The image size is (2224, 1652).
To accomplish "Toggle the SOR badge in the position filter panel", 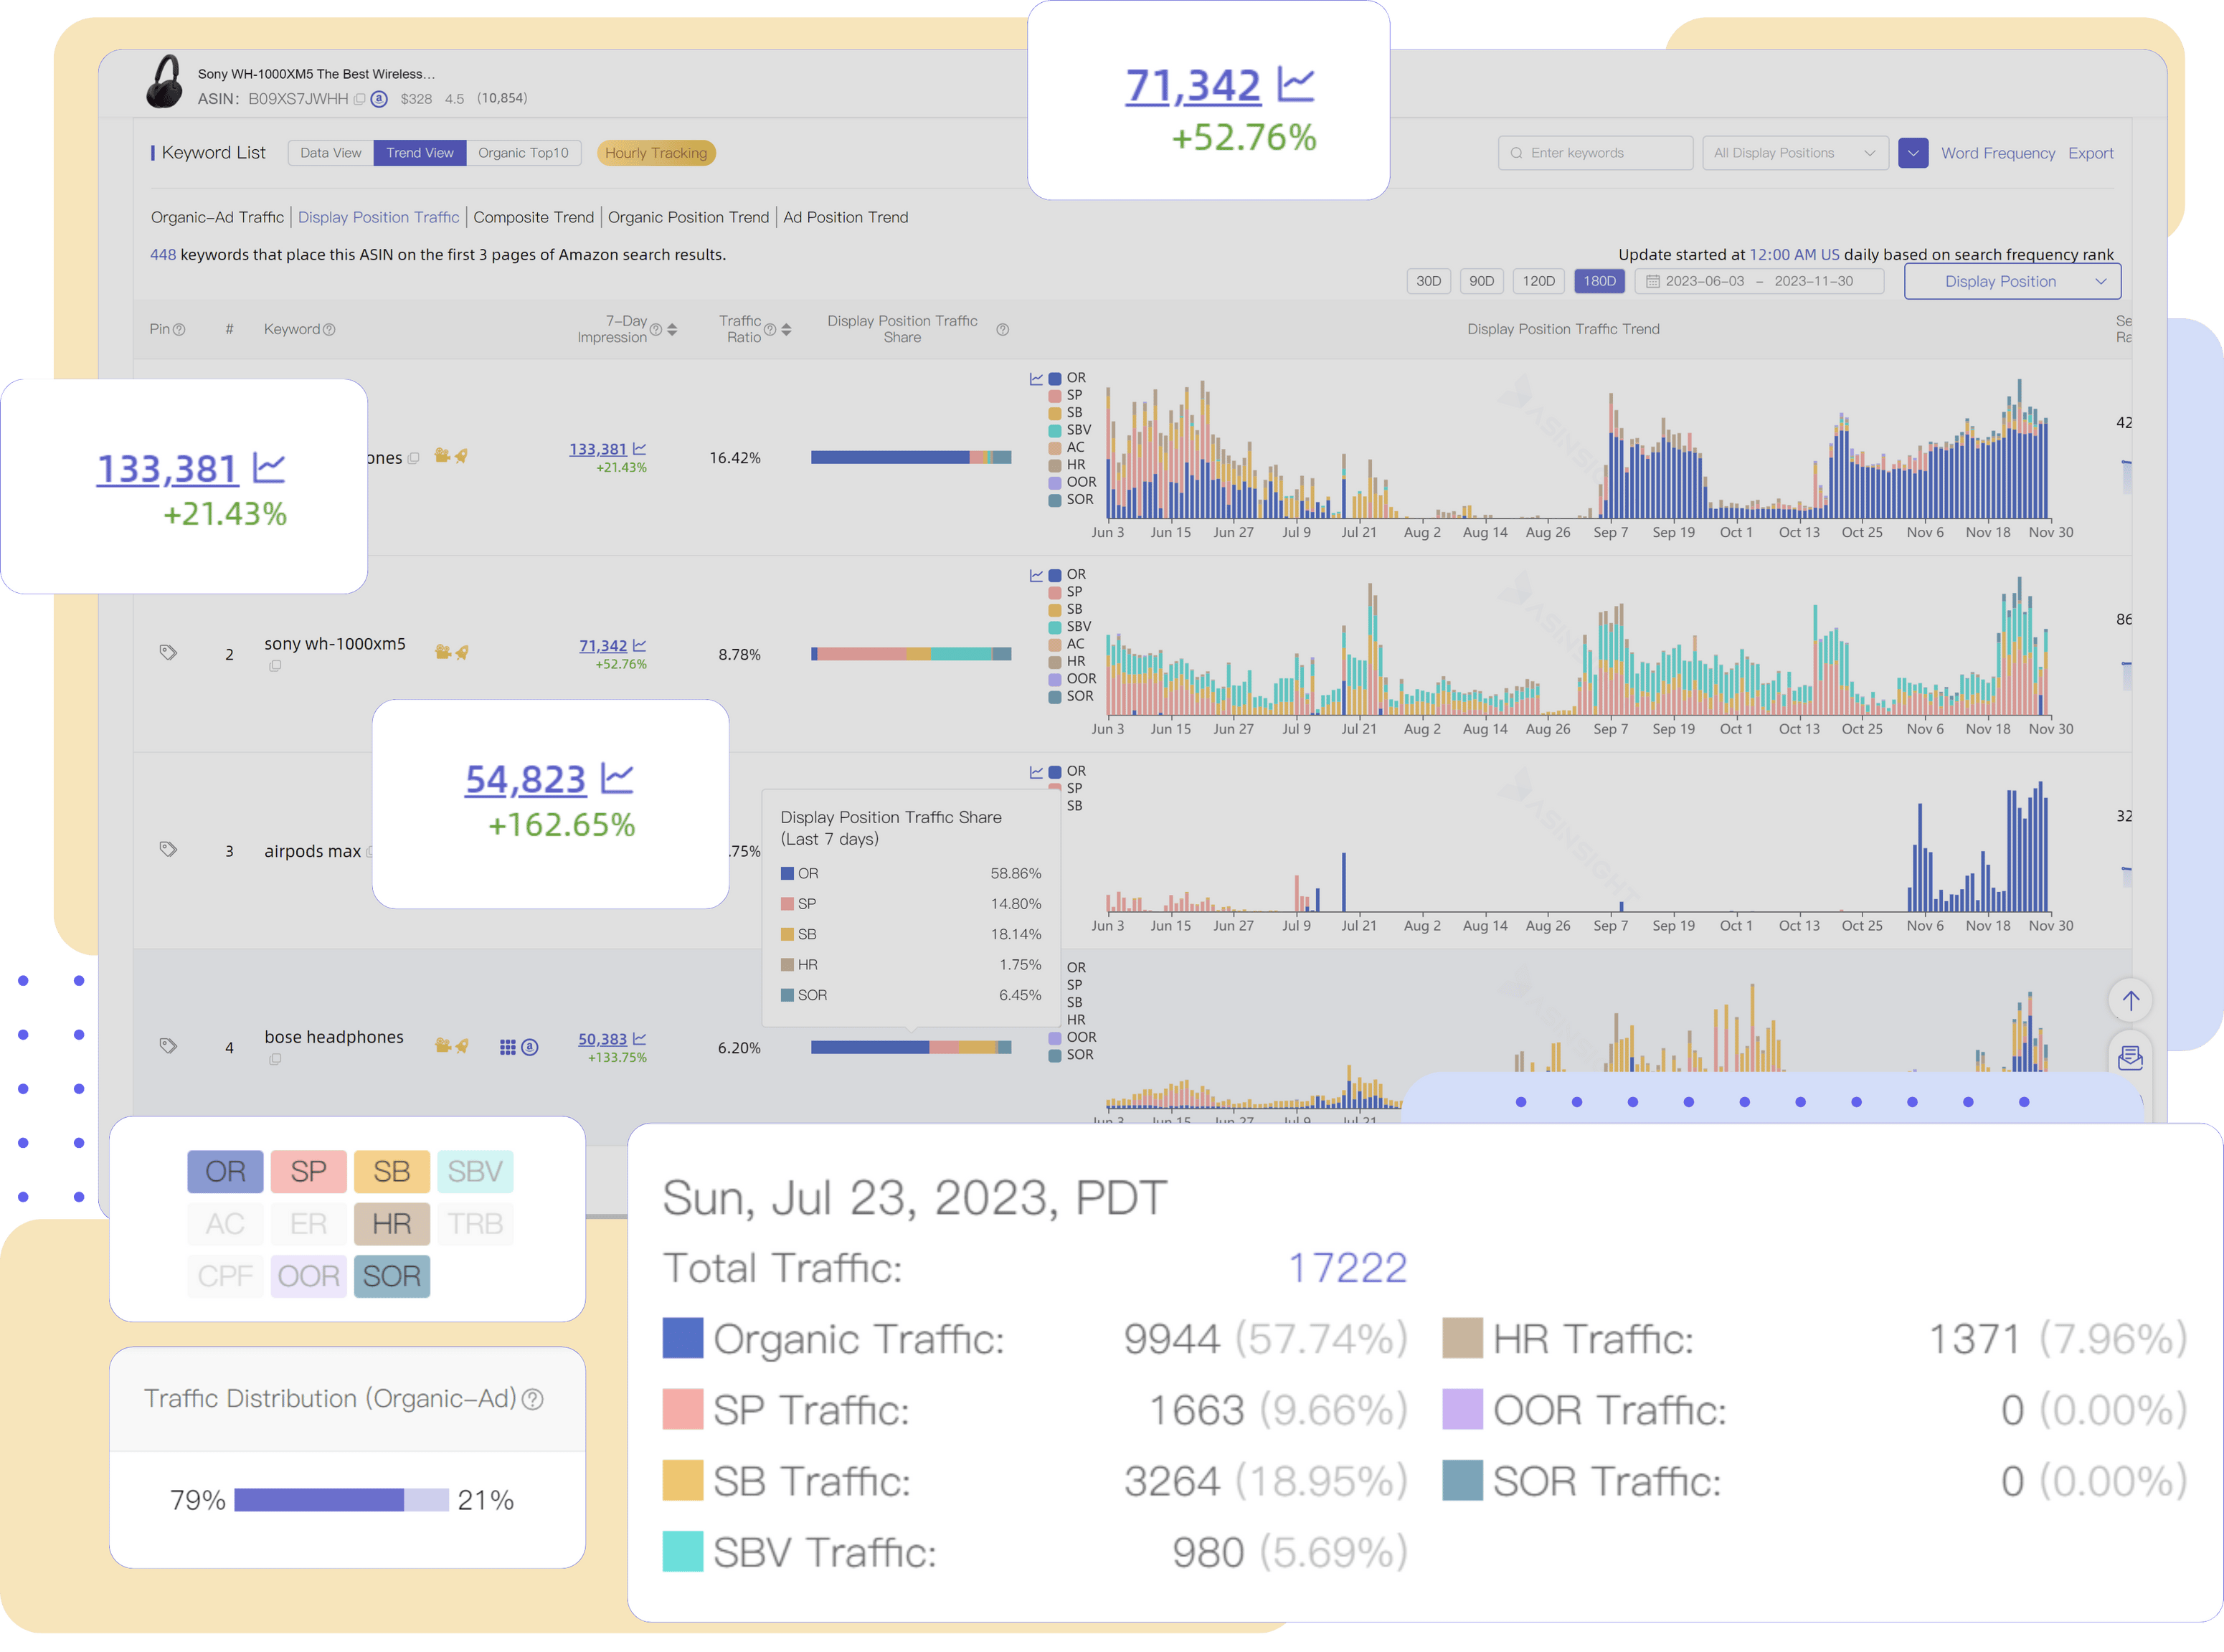I will click(x=391, y=1276).
